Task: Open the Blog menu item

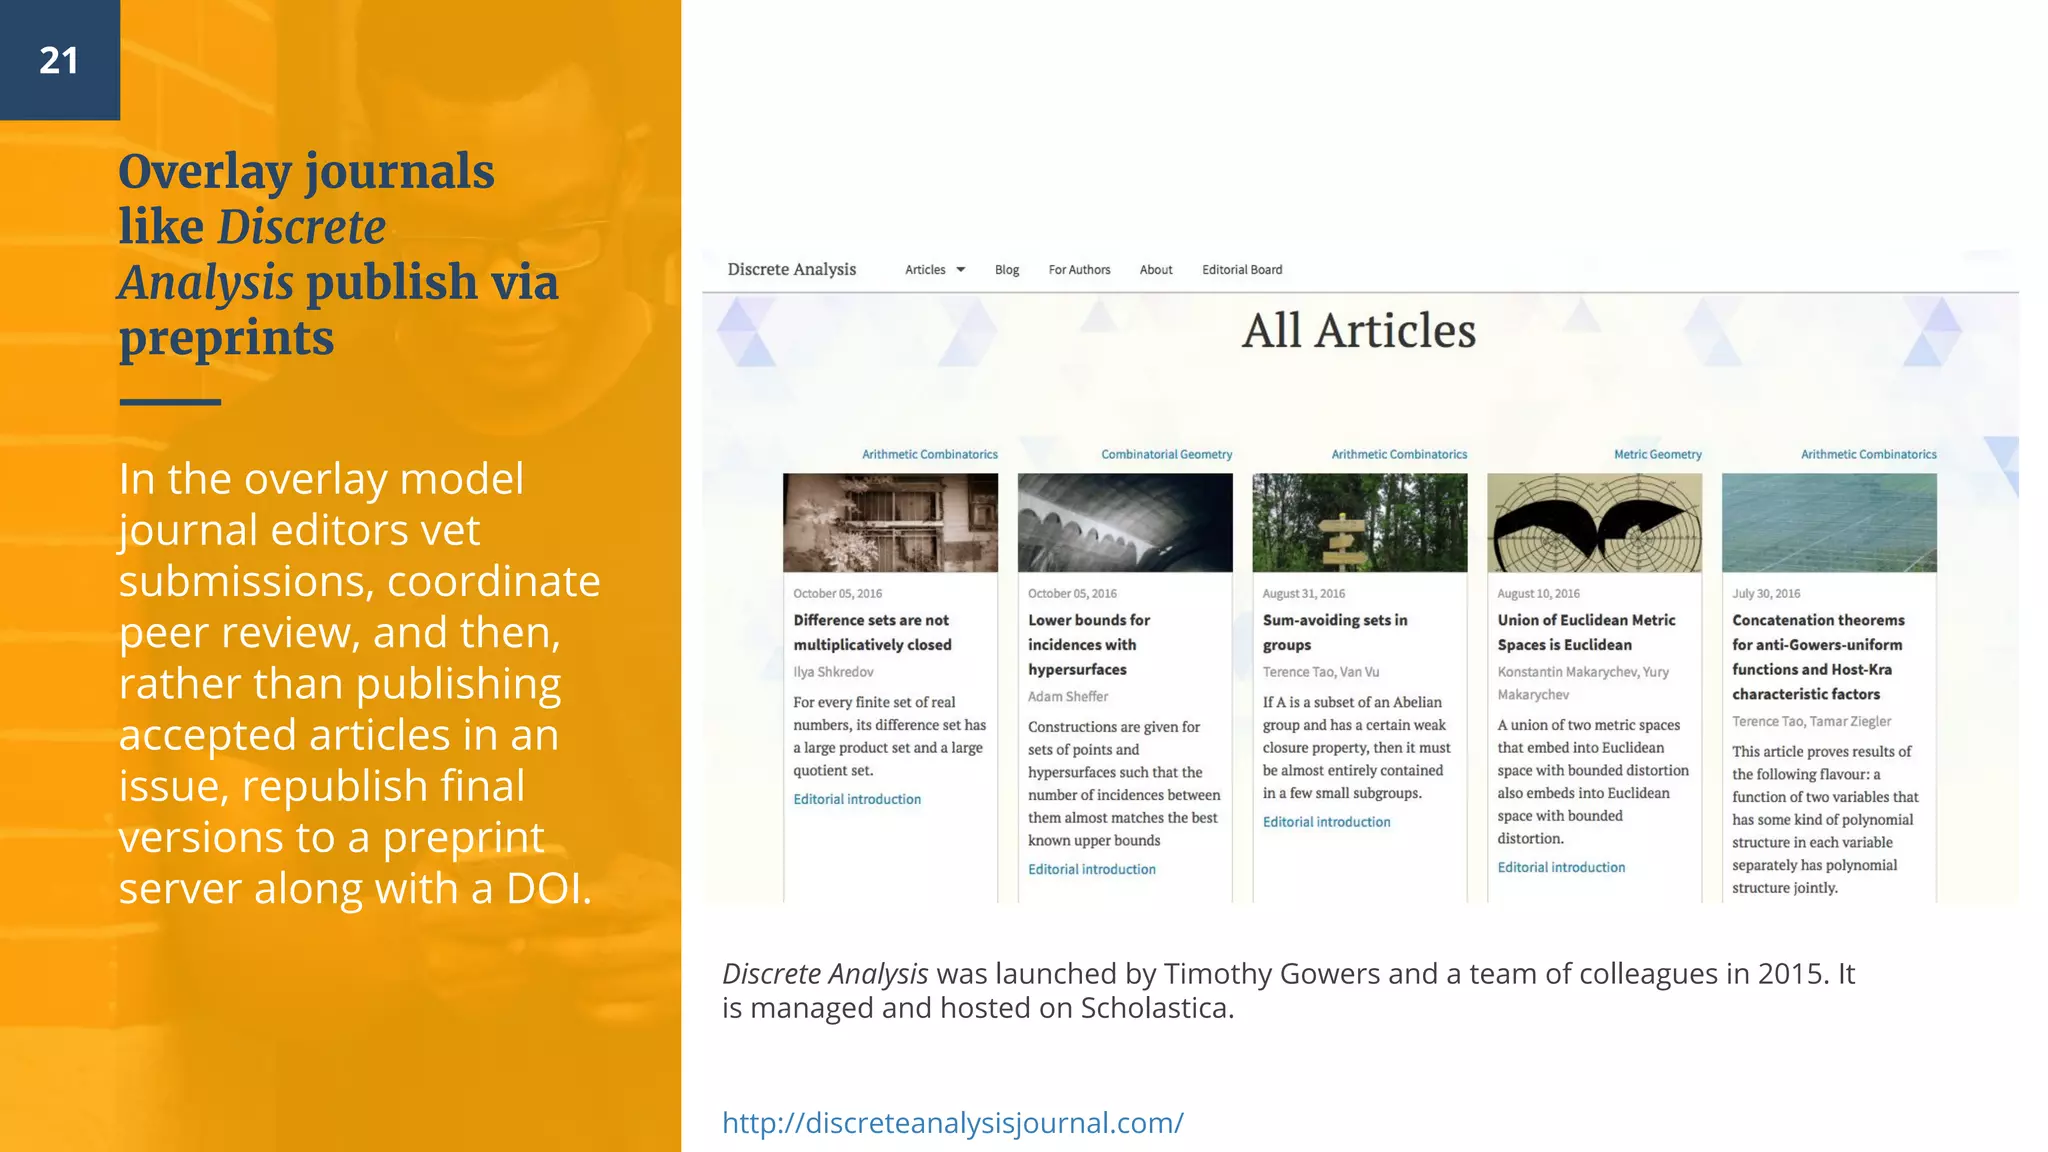Action: coord(1007,270)
